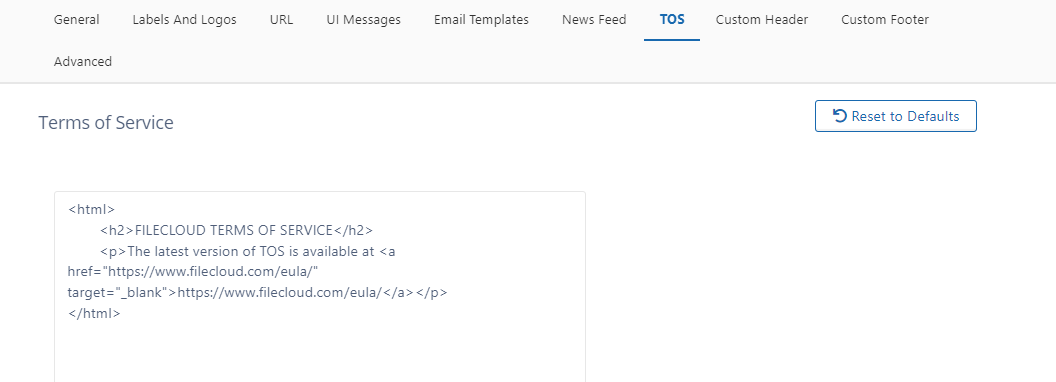Open the Custom Header tab

click(x=762, y=20)
